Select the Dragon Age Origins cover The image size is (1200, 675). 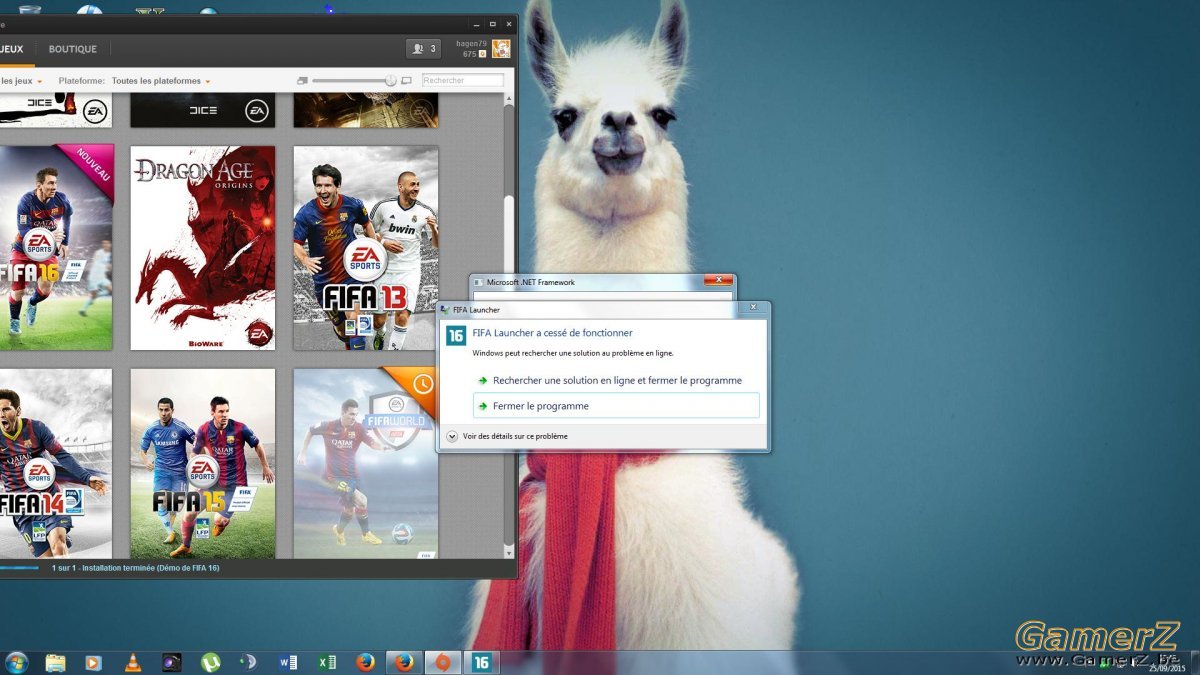pos(203,248)
